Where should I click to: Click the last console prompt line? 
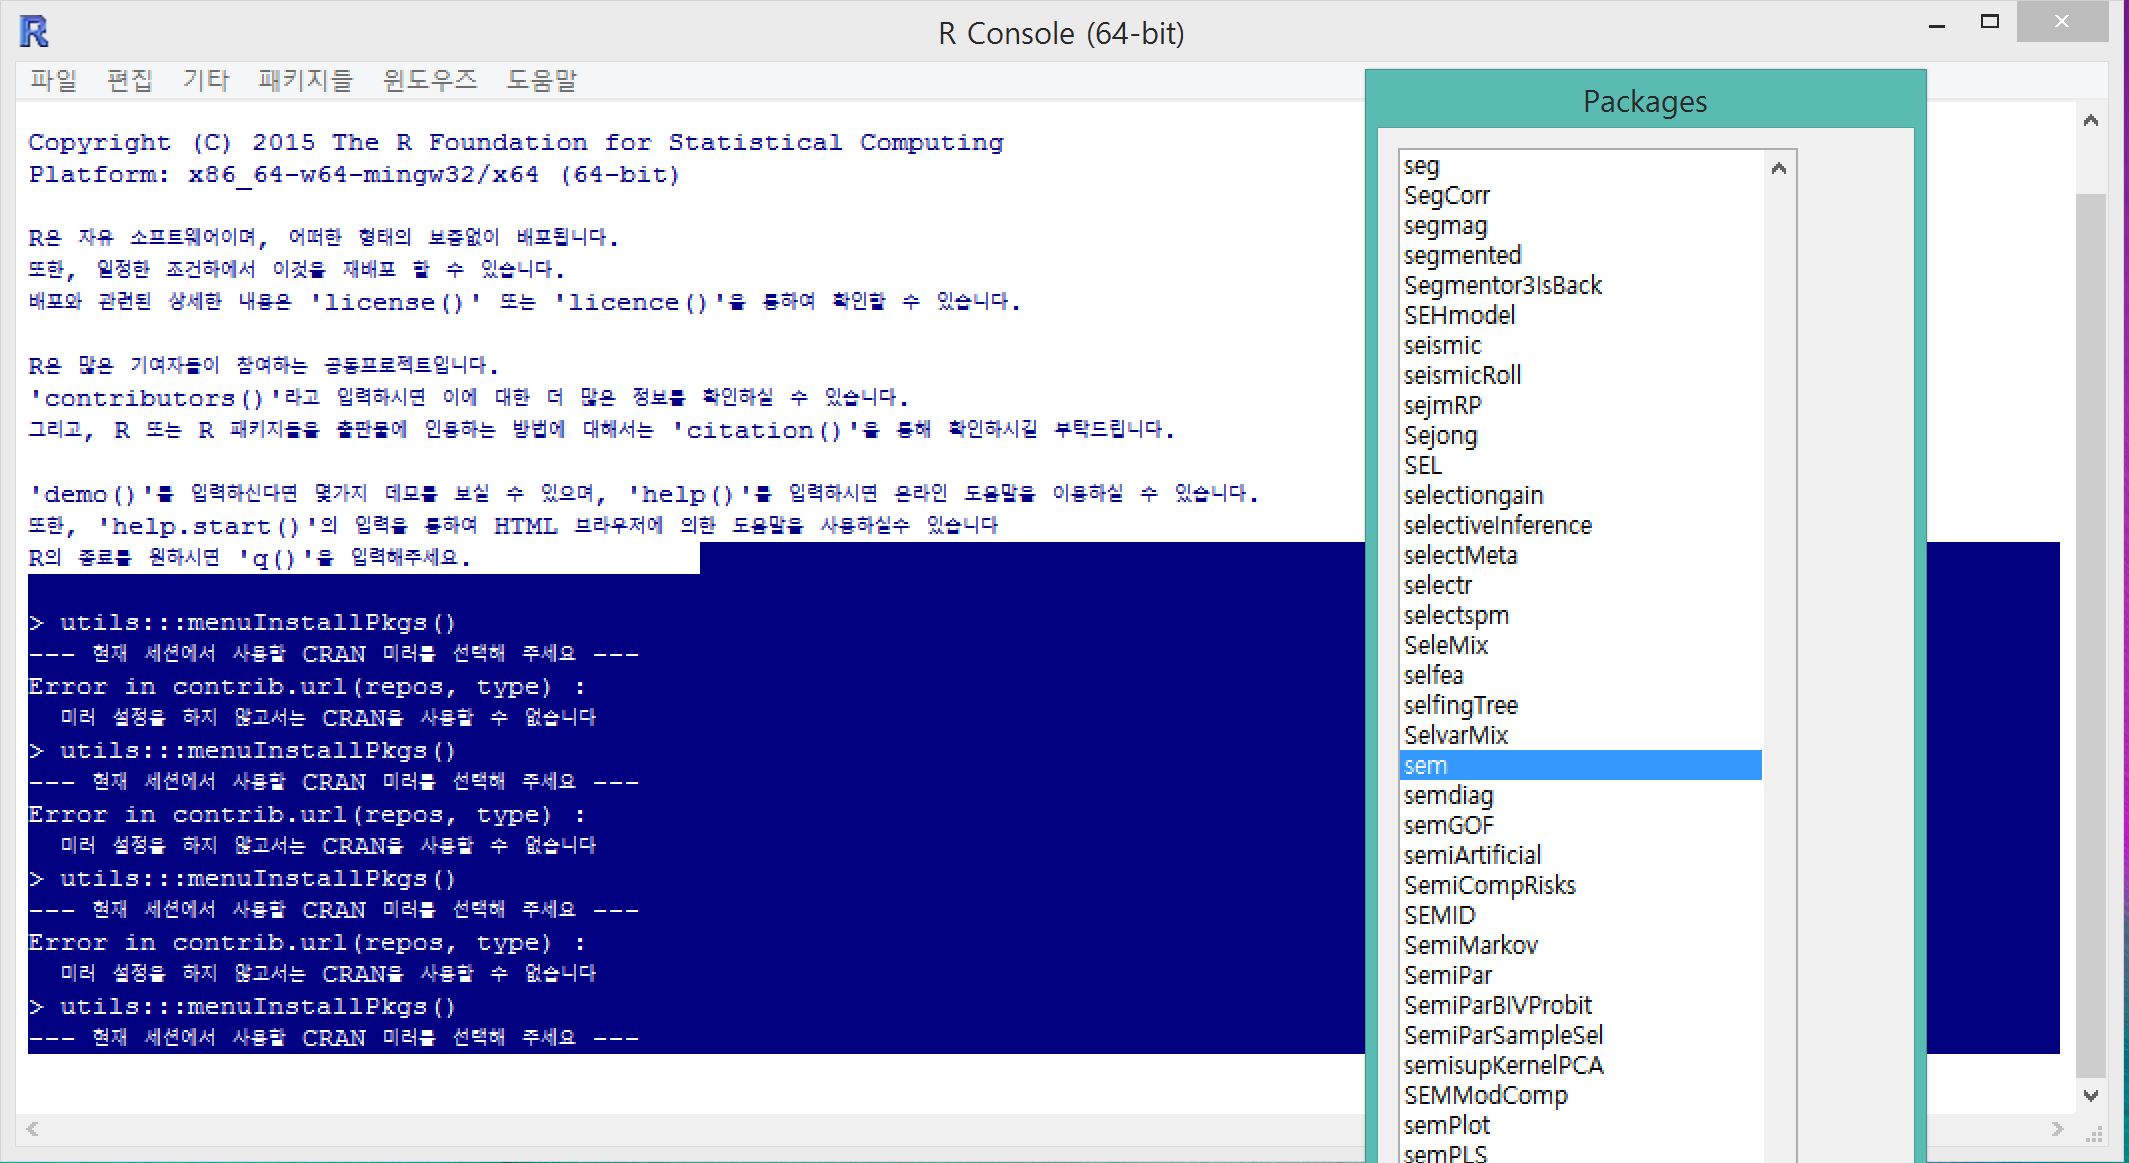(x=243, y=1007)
